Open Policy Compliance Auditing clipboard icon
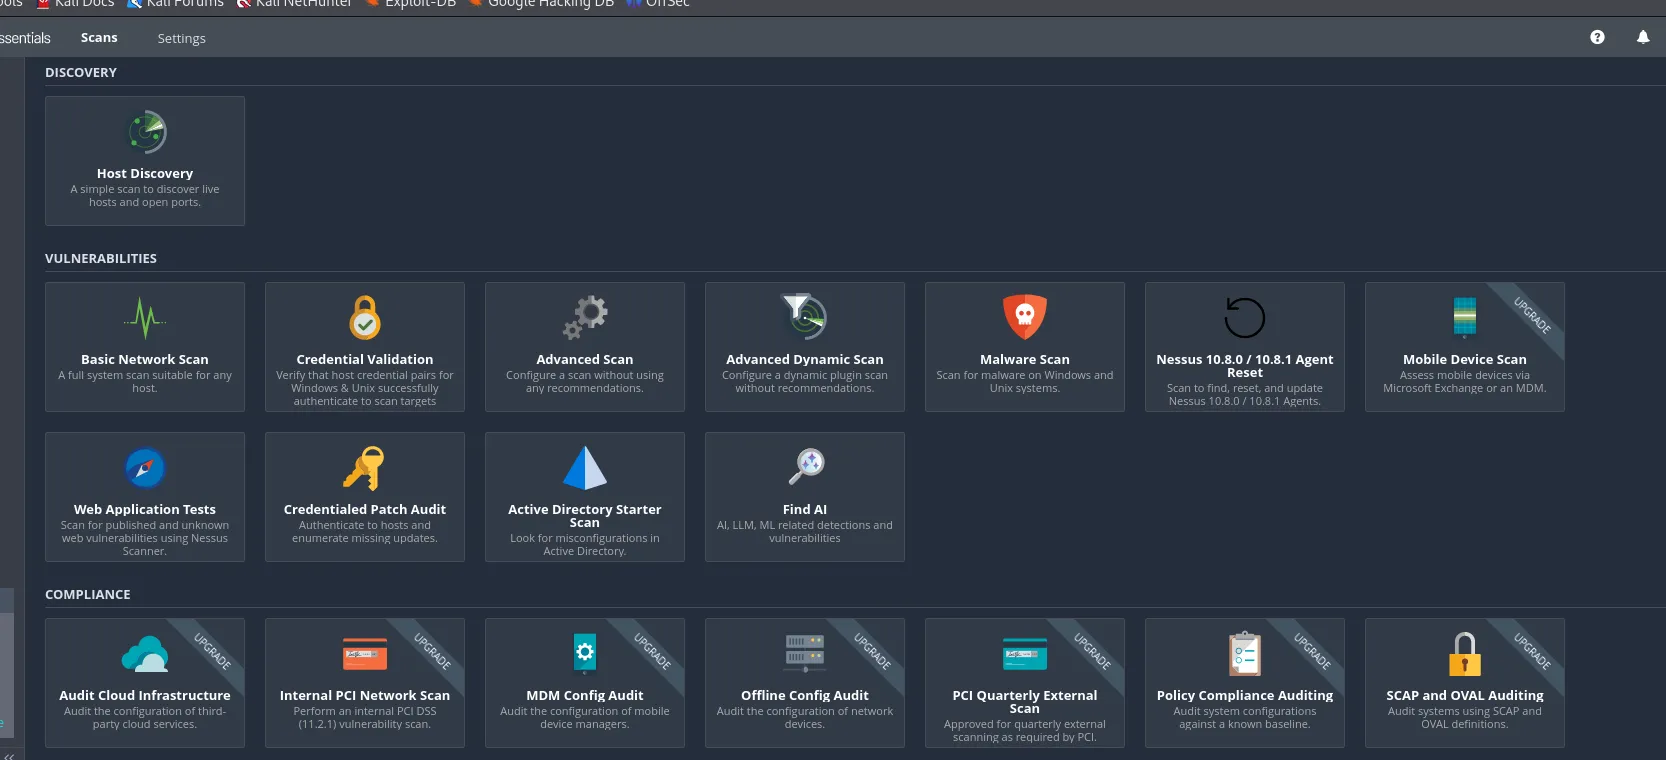1666x760 pixels. pos(1244,654)
